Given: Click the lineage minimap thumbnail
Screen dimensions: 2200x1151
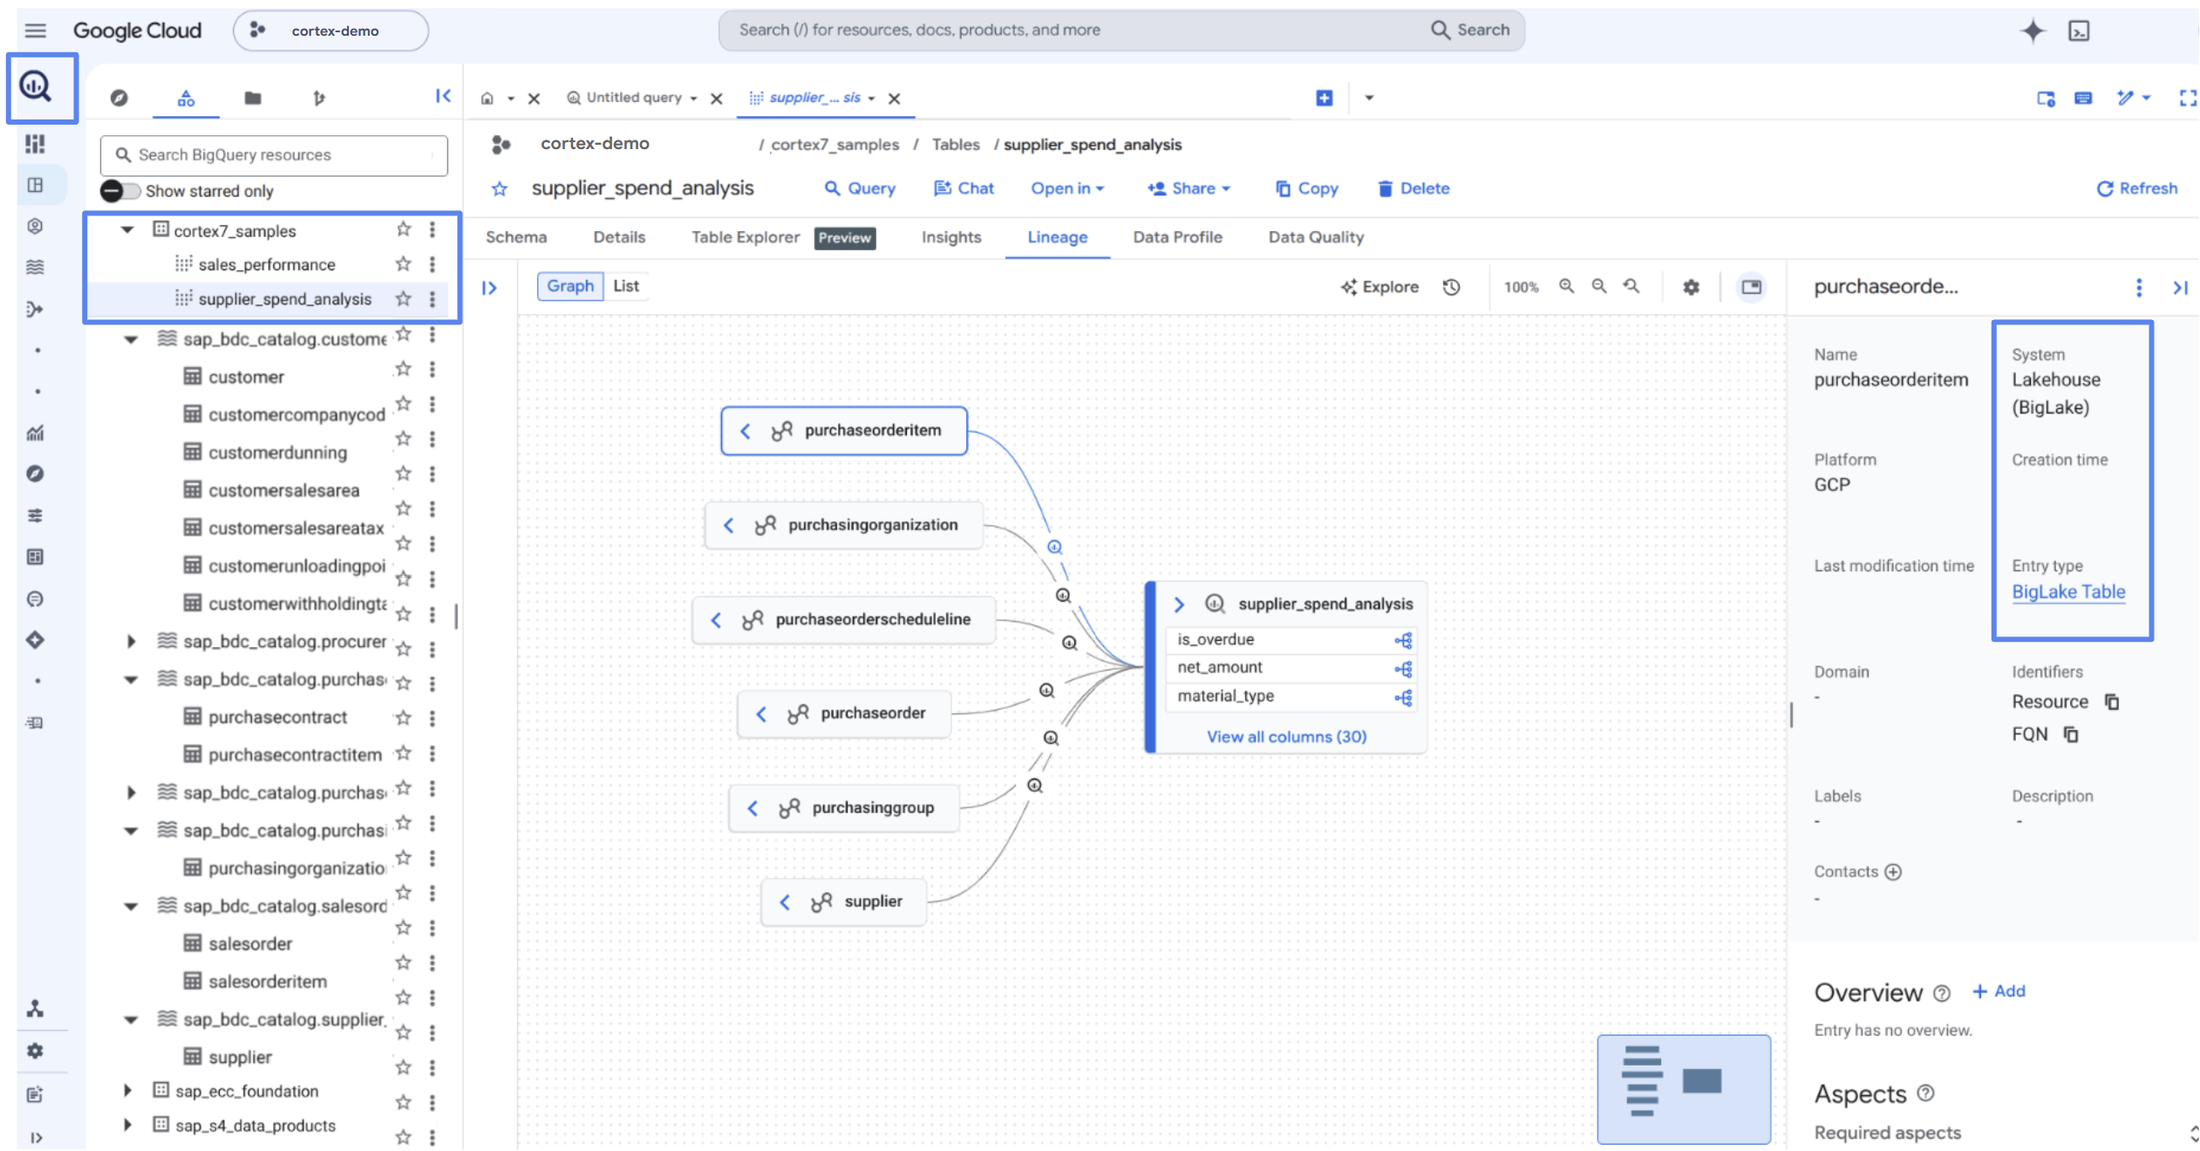Looking at the screenshot, I should (x=1683, y=1089).
